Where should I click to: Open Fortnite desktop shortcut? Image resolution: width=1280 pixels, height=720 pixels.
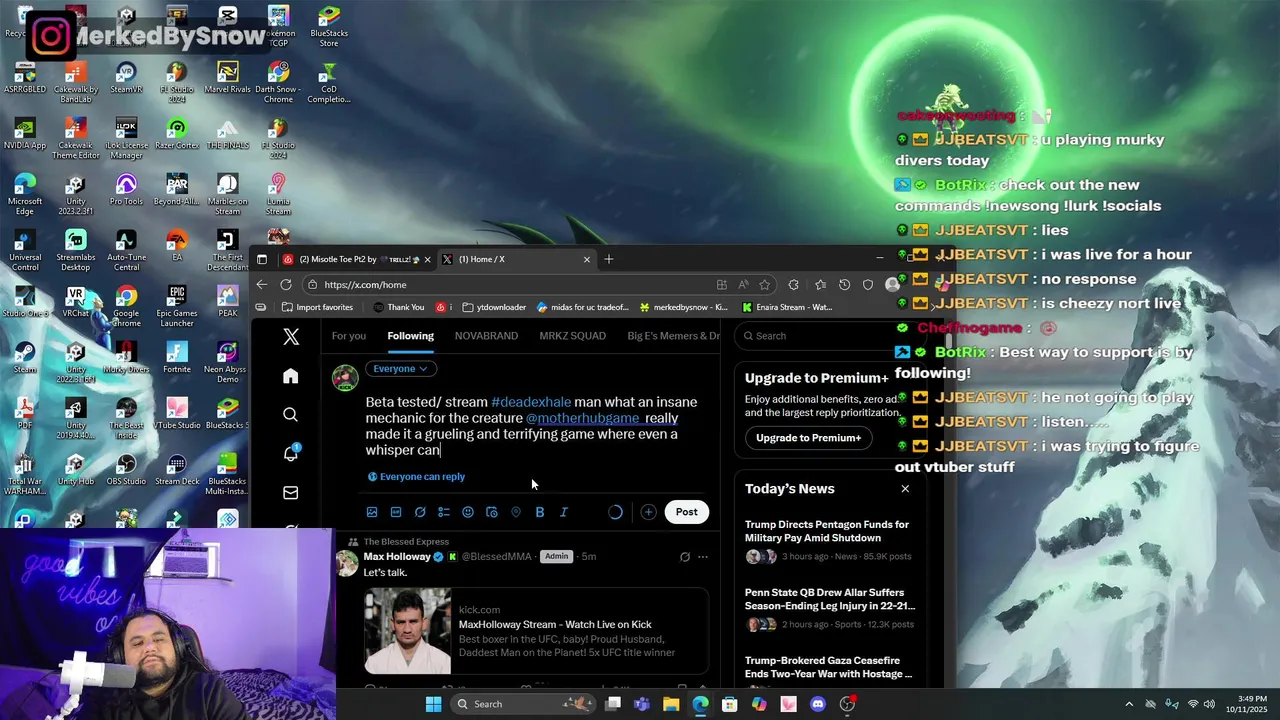click(177, 359)
